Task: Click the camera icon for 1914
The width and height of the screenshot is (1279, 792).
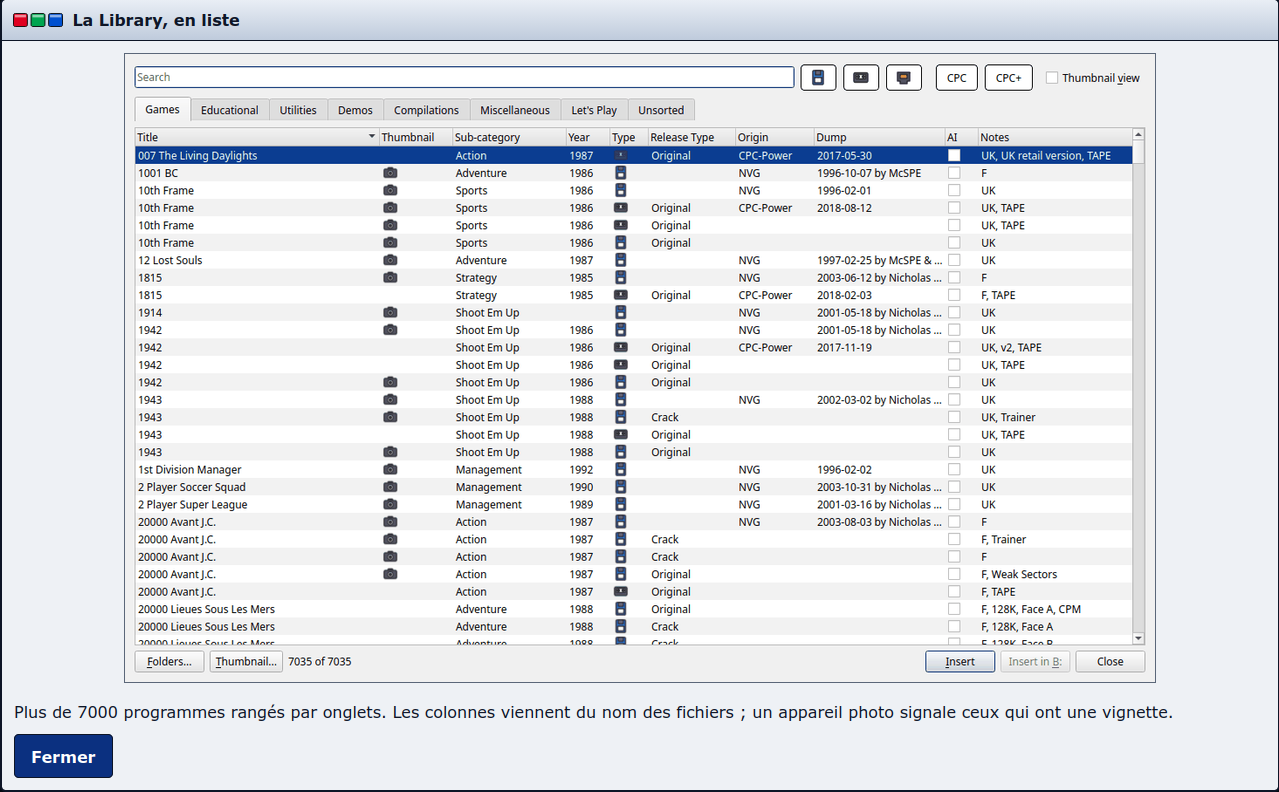Action: pos(390,312)
